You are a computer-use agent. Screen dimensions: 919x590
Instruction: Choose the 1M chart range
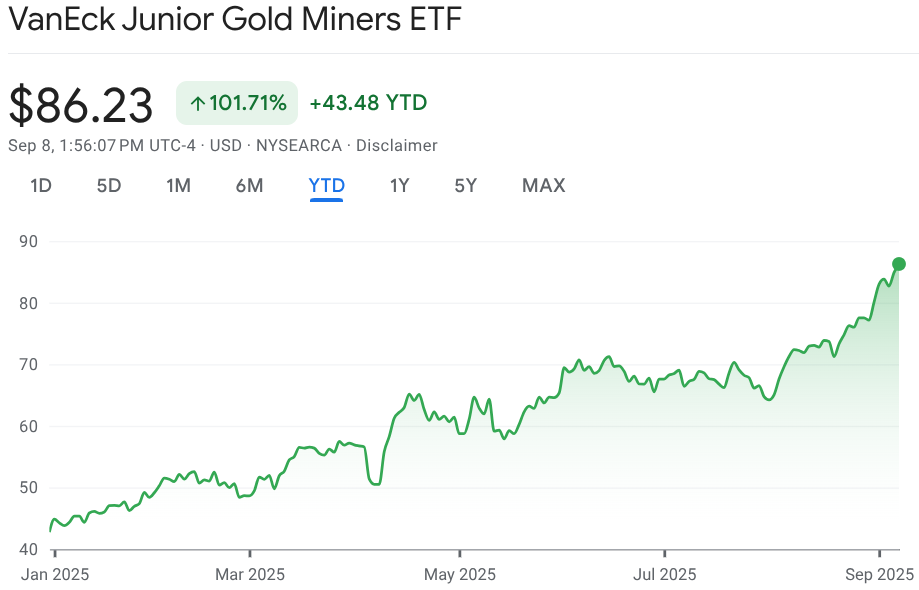point(178,185)
